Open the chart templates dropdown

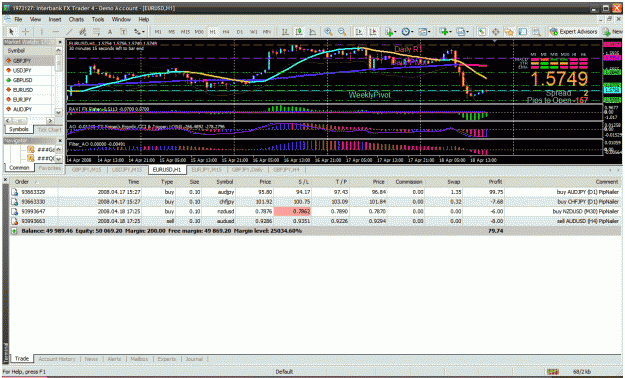pyautogui.click(x=424, y=32)
